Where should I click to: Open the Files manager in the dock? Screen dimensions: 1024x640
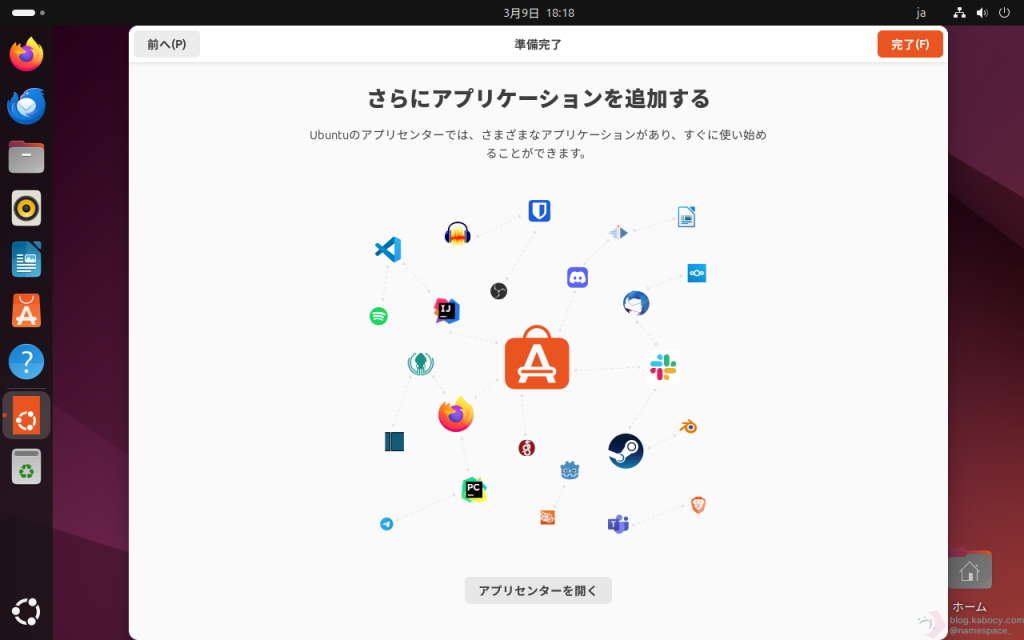point(27,157)
